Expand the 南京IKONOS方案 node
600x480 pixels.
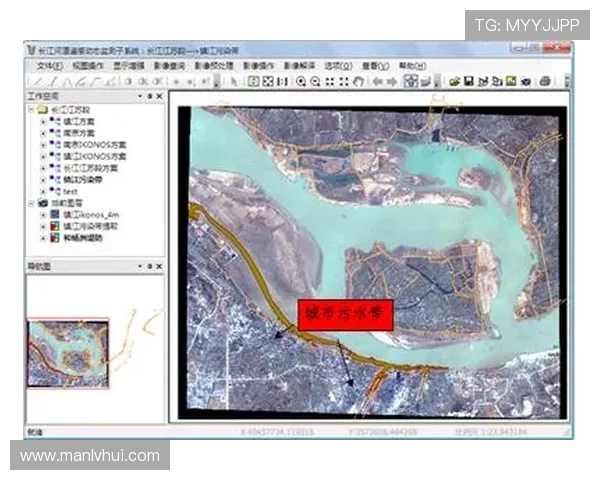[x=43, y=145]
